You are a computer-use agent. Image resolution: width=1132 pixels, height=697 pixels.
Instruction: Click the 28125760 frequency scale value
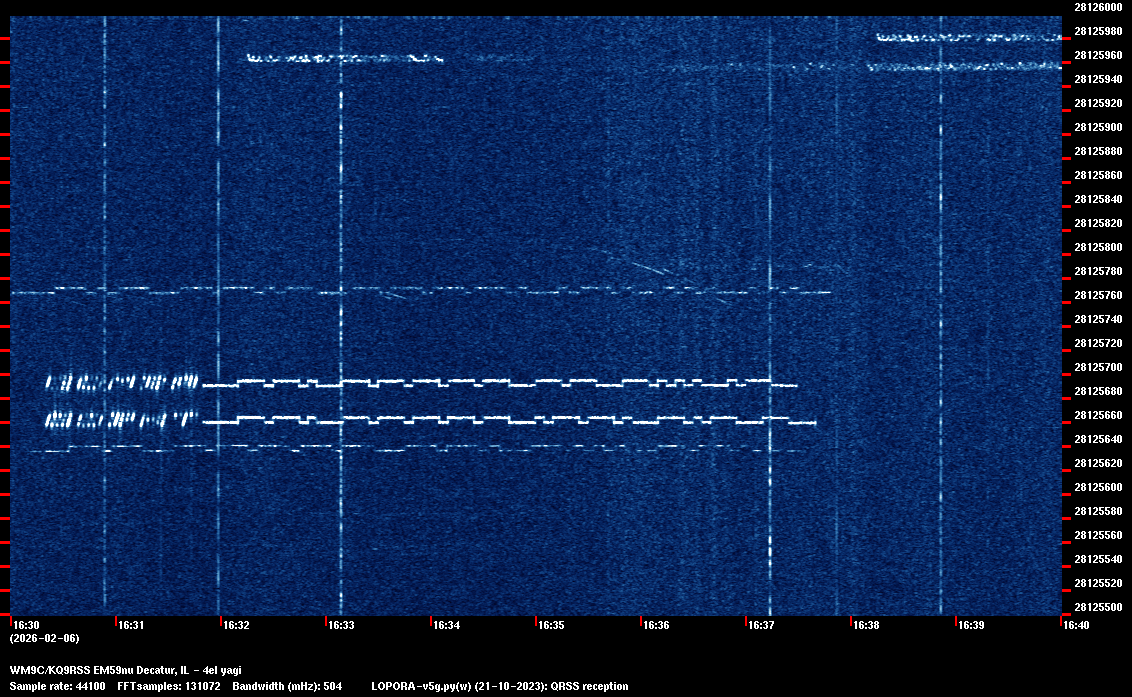click(x=1097, y=295)
